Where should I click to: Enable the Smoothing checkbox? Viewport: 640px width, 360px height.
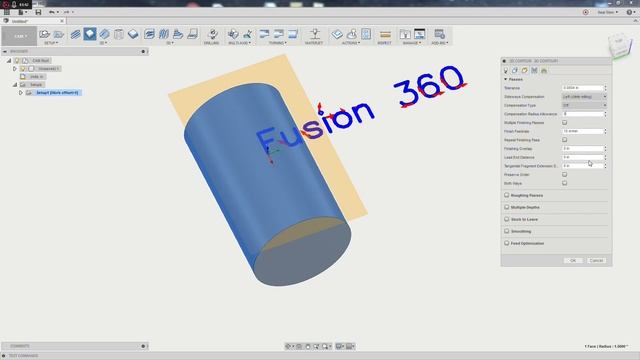(x=507, y=231)
